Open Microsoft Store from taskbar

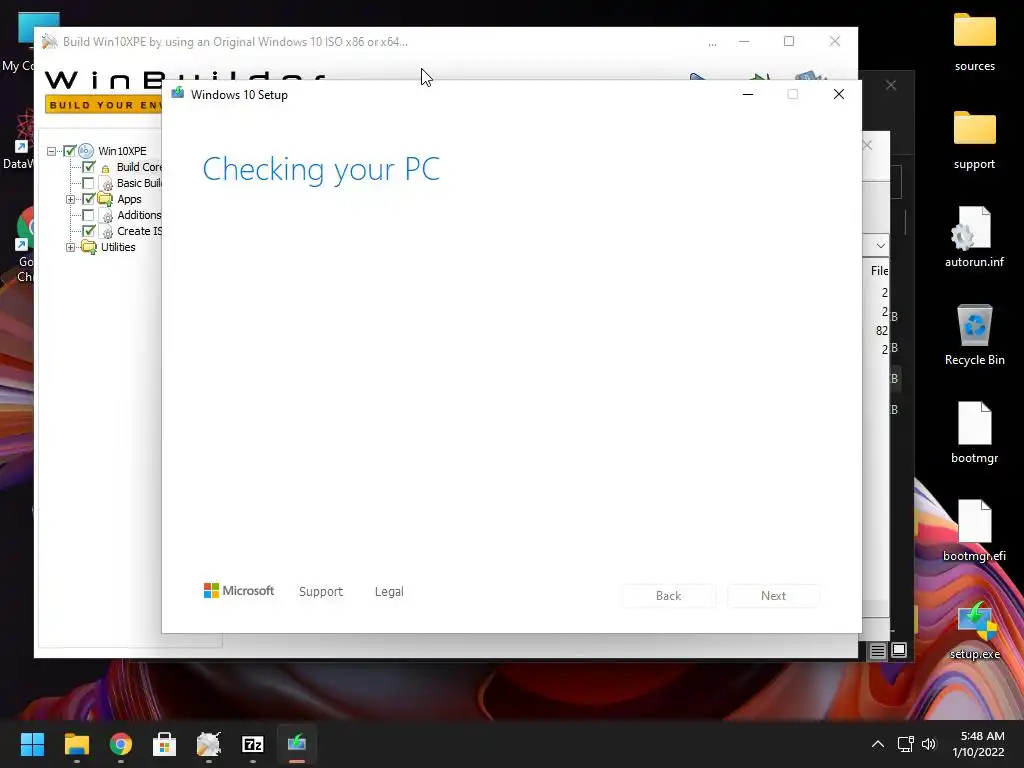[x=165, y=744]
